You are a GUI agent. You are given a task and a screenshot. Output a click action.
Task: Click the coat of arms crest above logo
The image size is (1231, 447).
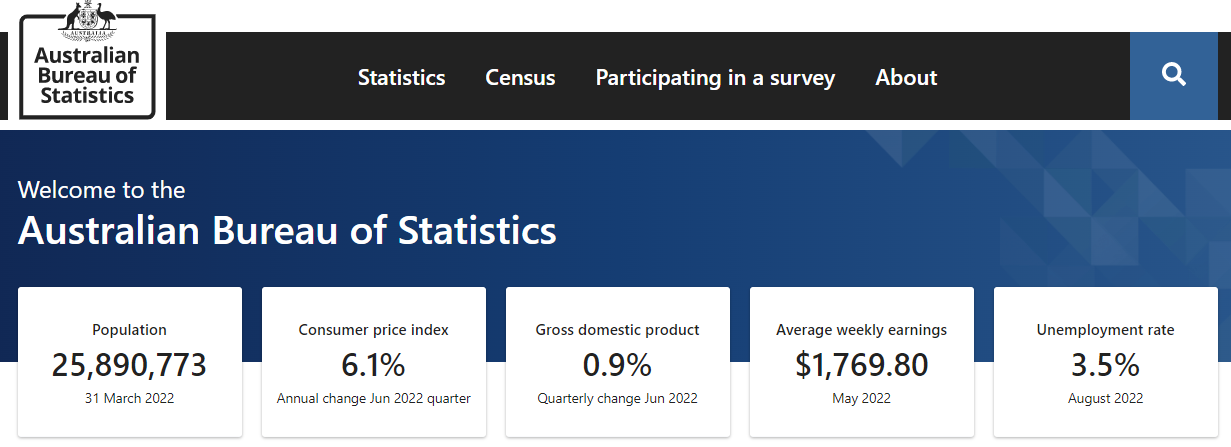click(88, 16)
